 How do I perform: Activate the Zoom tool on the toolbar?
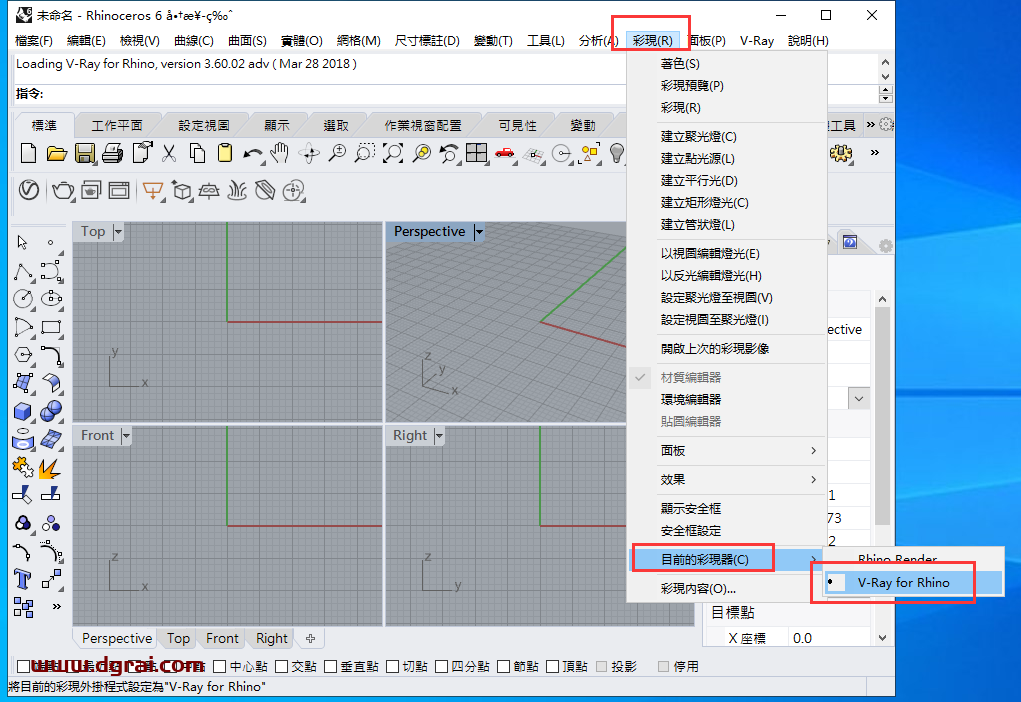click(x=337, y=153)
